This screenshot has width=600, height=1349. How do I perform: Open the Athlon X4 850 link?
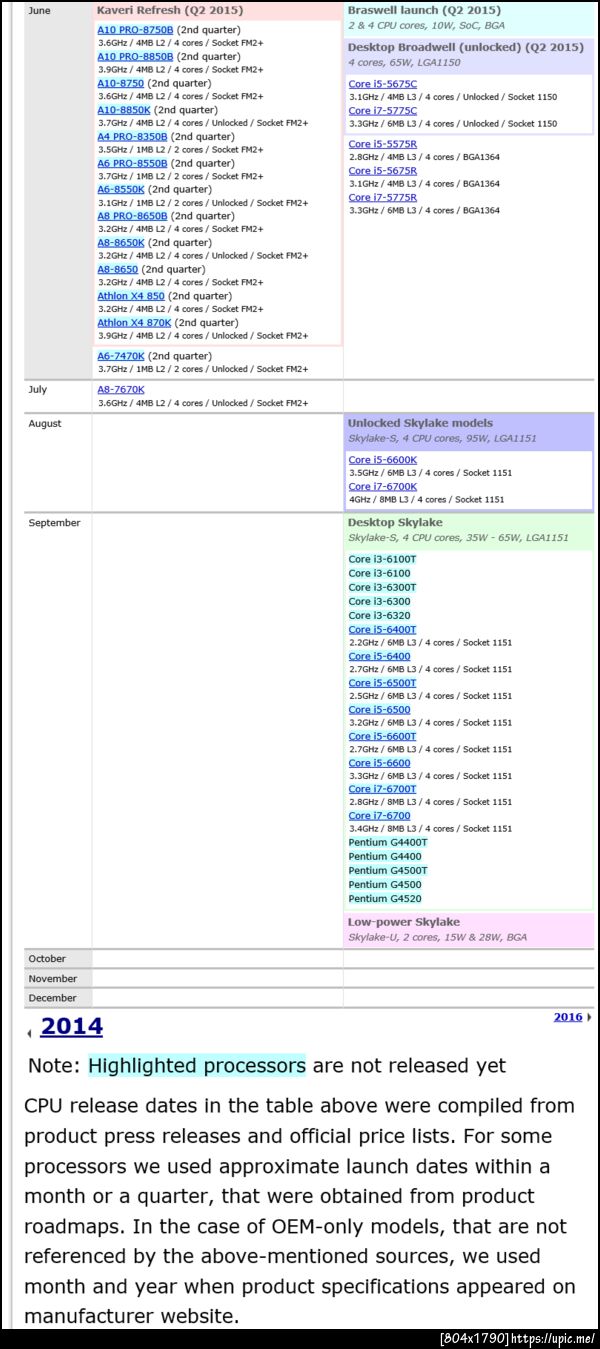tap(131, 296)
